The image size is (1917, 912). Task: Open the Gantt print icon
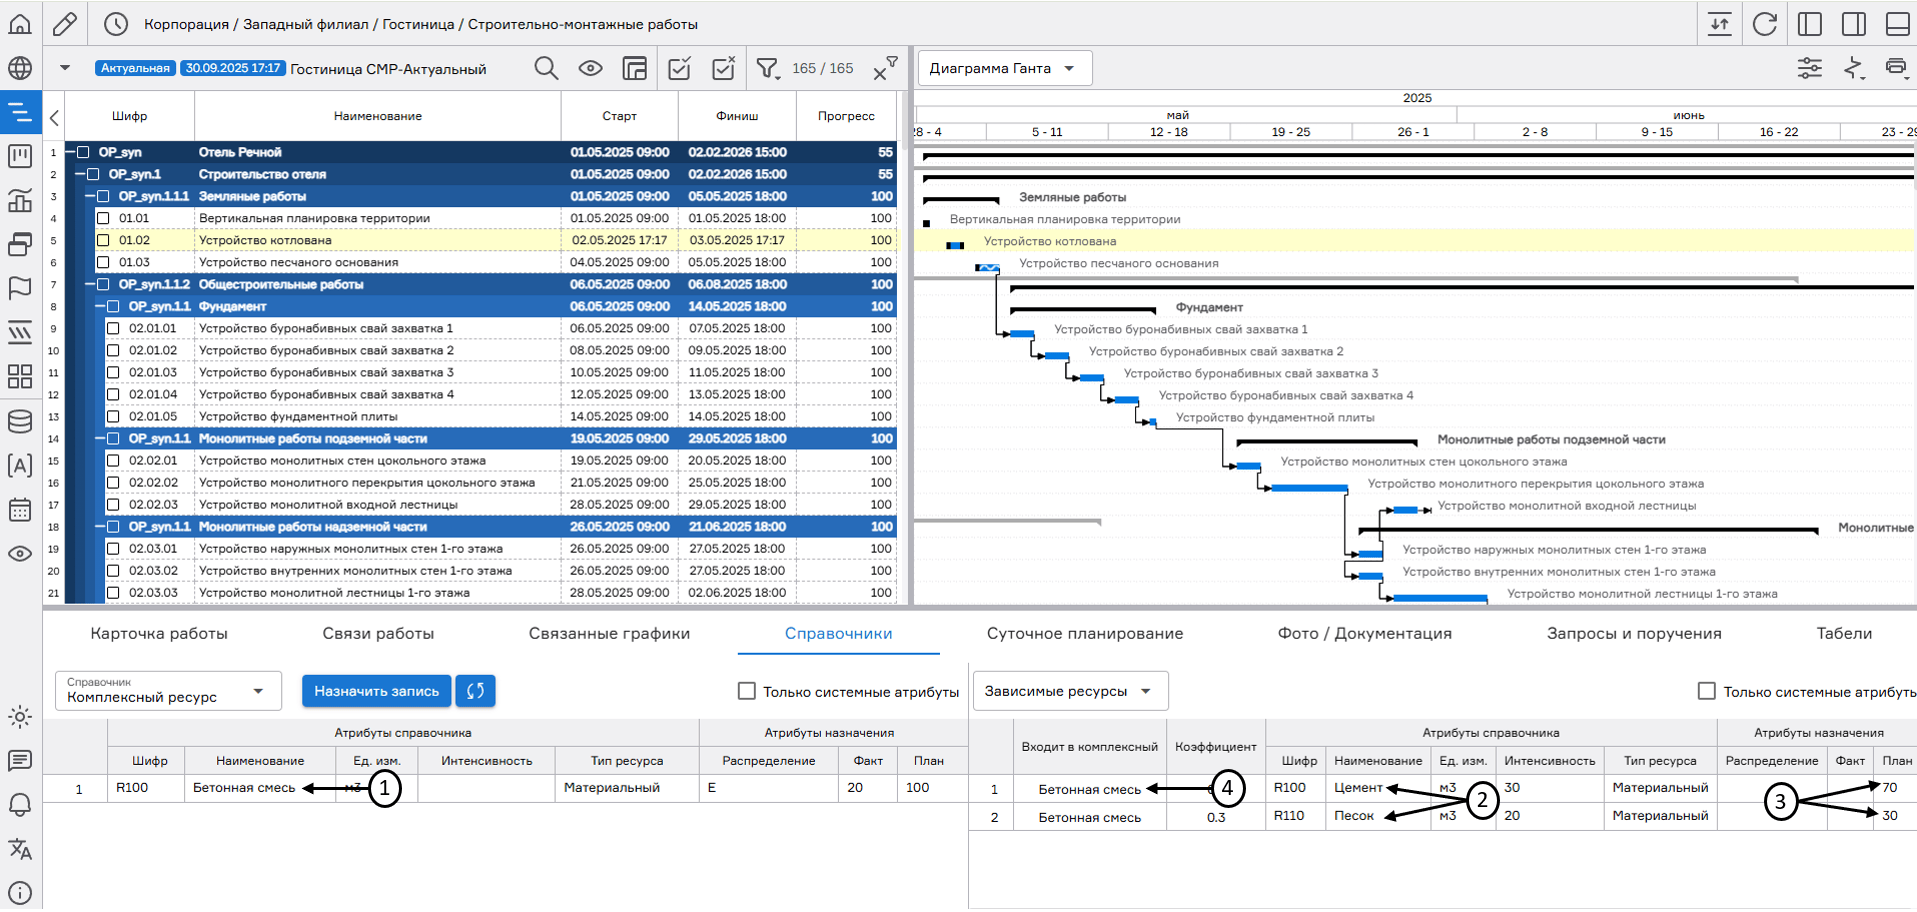click(x=1895, y=68)
